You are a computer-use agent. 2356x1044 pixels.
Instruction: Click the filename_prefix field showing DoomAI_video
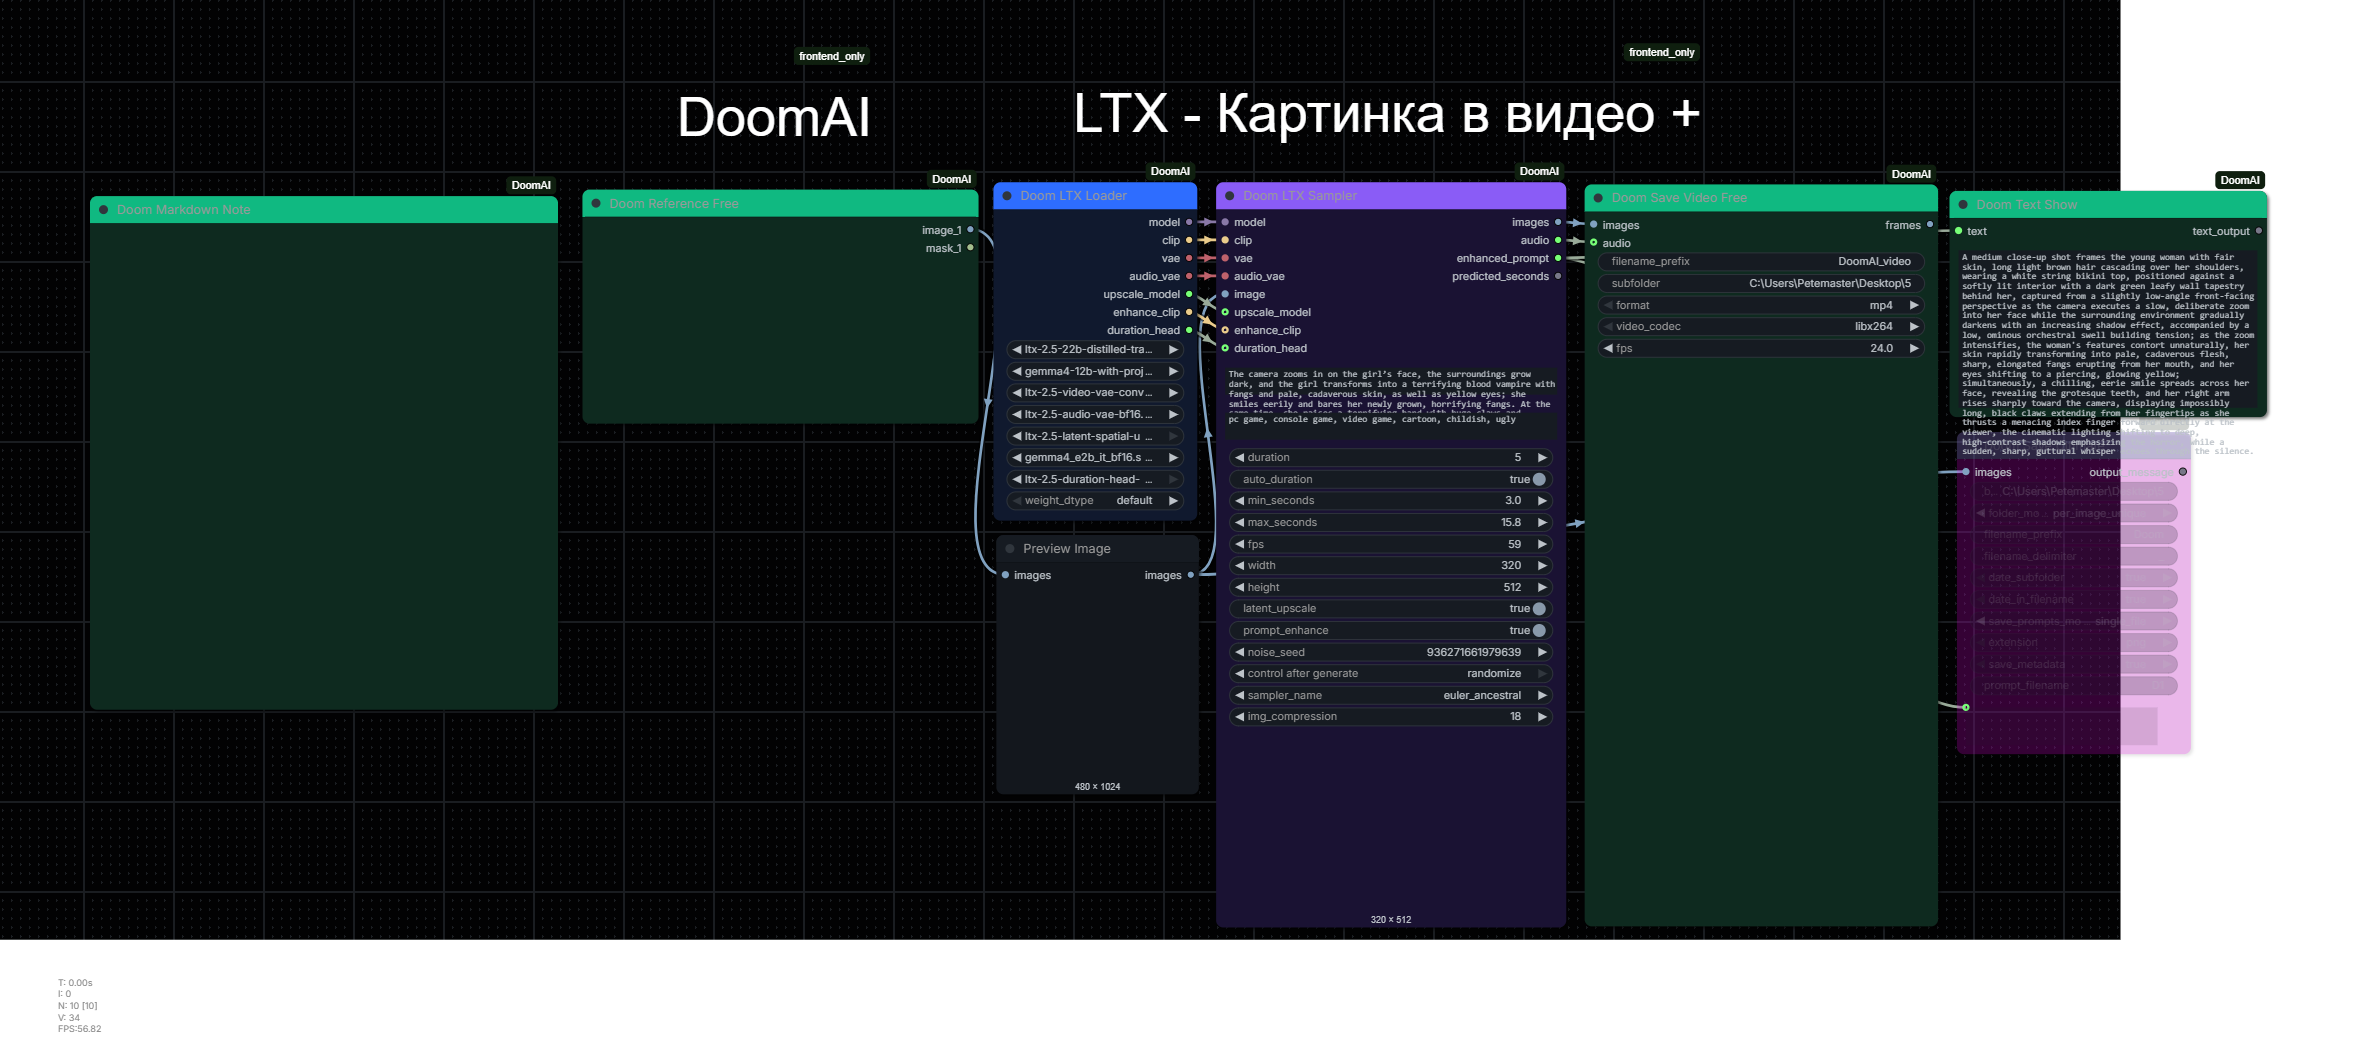click(1760, 261)
